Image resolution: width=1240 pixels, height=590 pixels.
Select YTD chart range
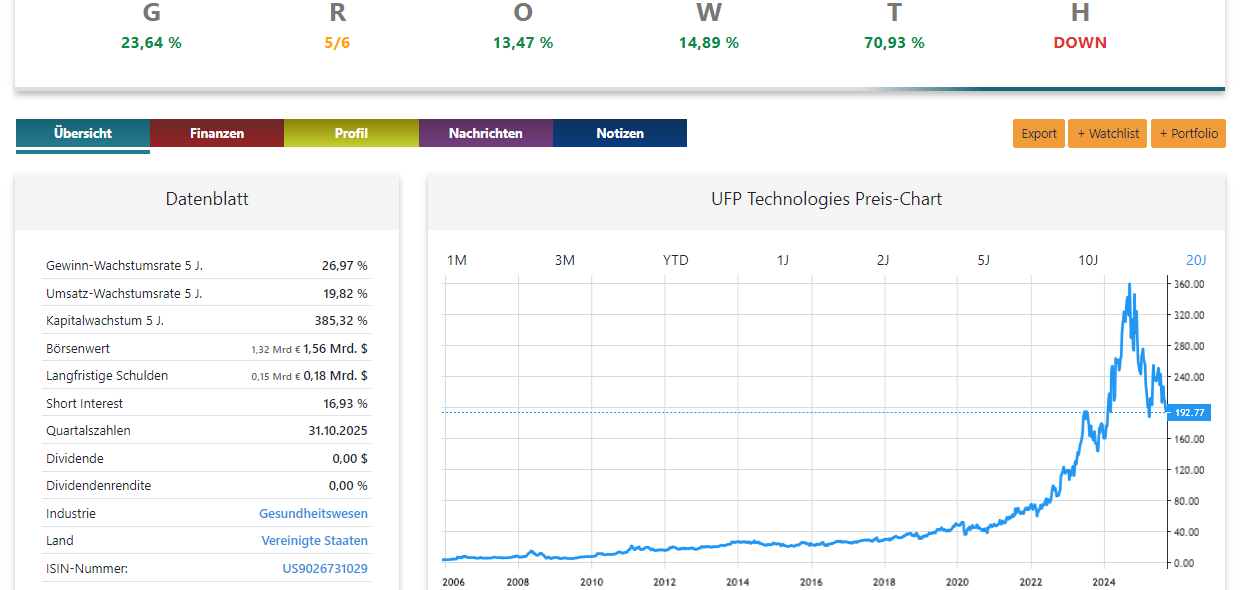tap(676, 260)
